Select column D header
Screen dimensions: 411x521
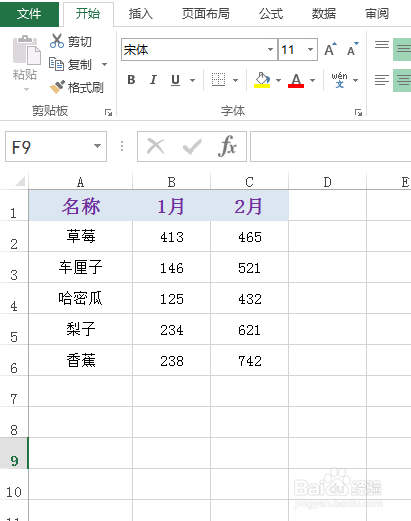pyautogui.click(x=327, y=182)
